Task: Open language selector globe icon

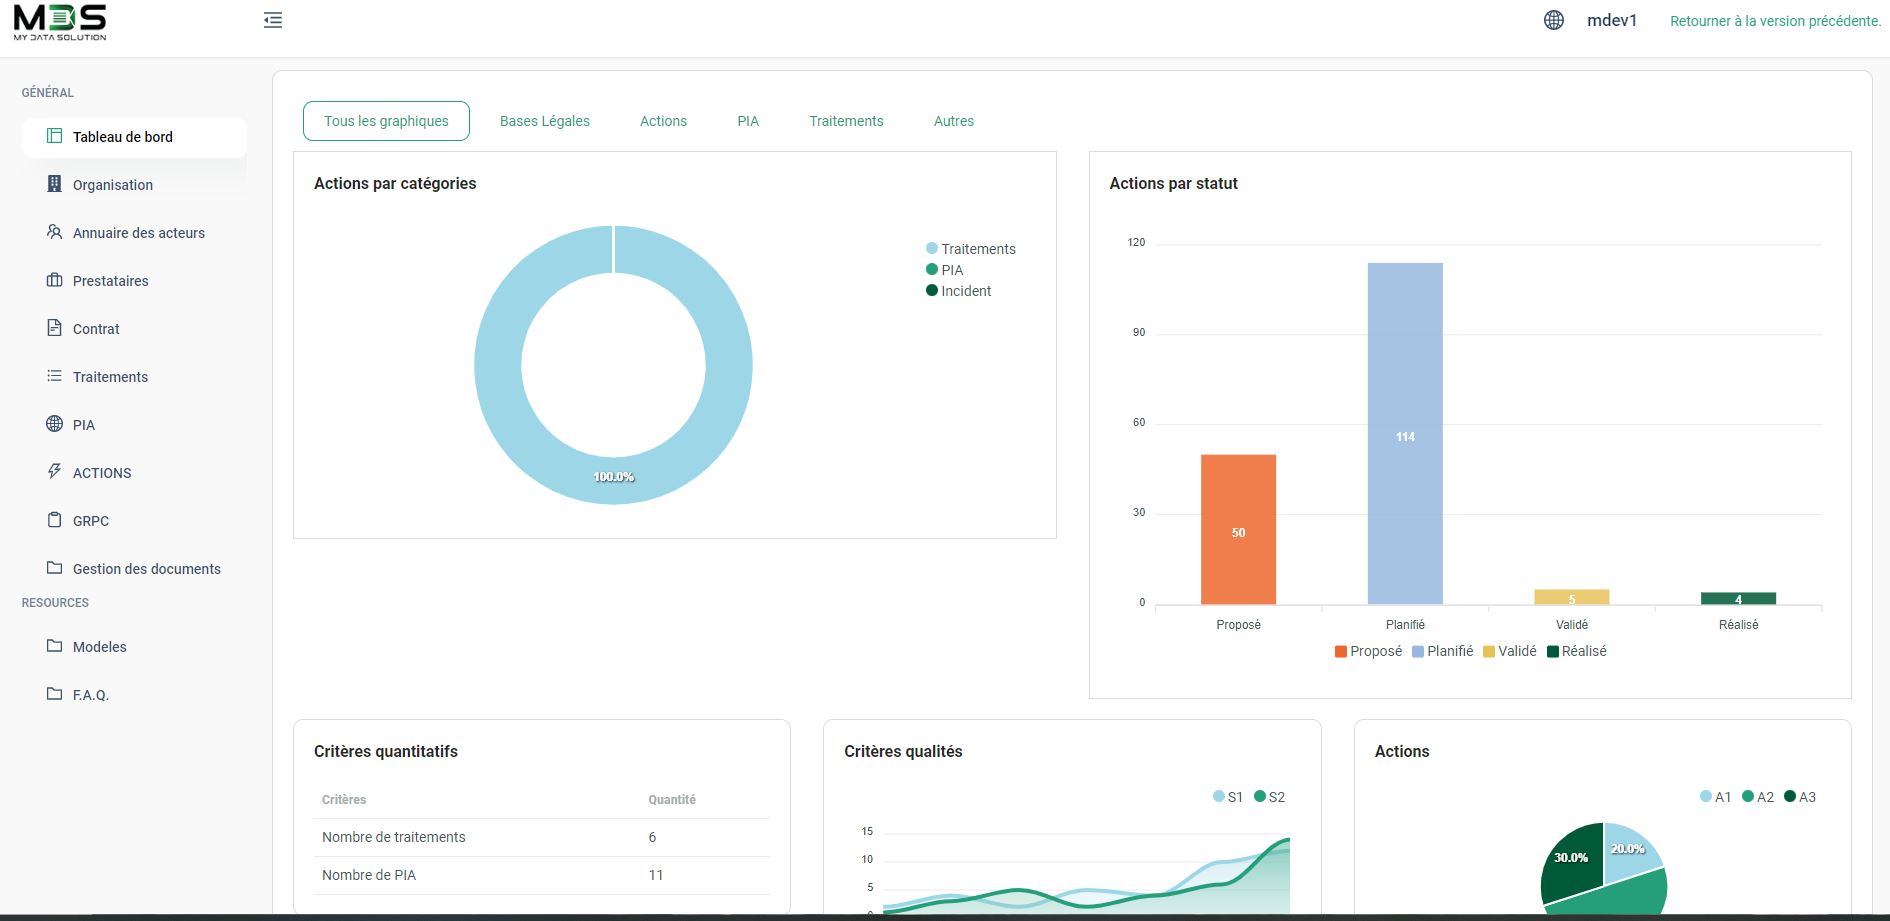Action: pos(1553,20)
